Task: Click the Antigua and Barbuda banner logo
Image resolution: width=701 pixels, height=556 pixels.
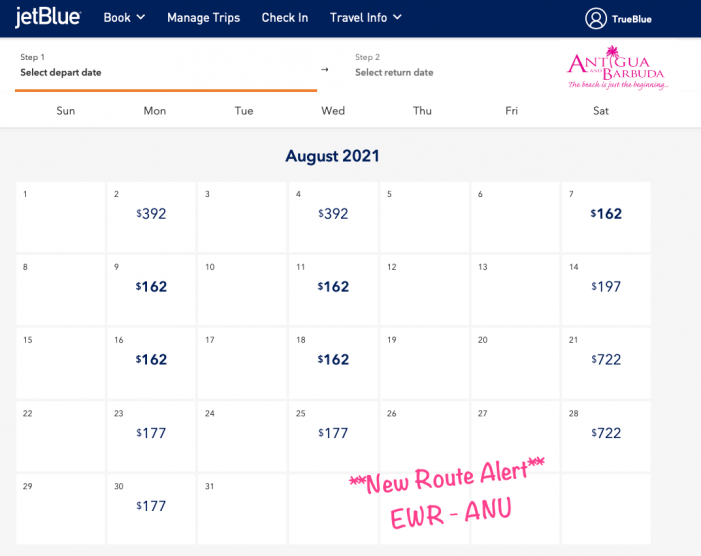Action: coord(617,70)
